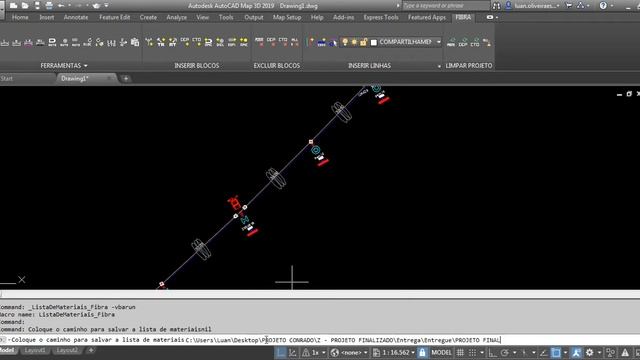Screen dimensions: 640x360
Task: Toggle the layer lightbulb on/off icon
Action: [x=345, y=42]
